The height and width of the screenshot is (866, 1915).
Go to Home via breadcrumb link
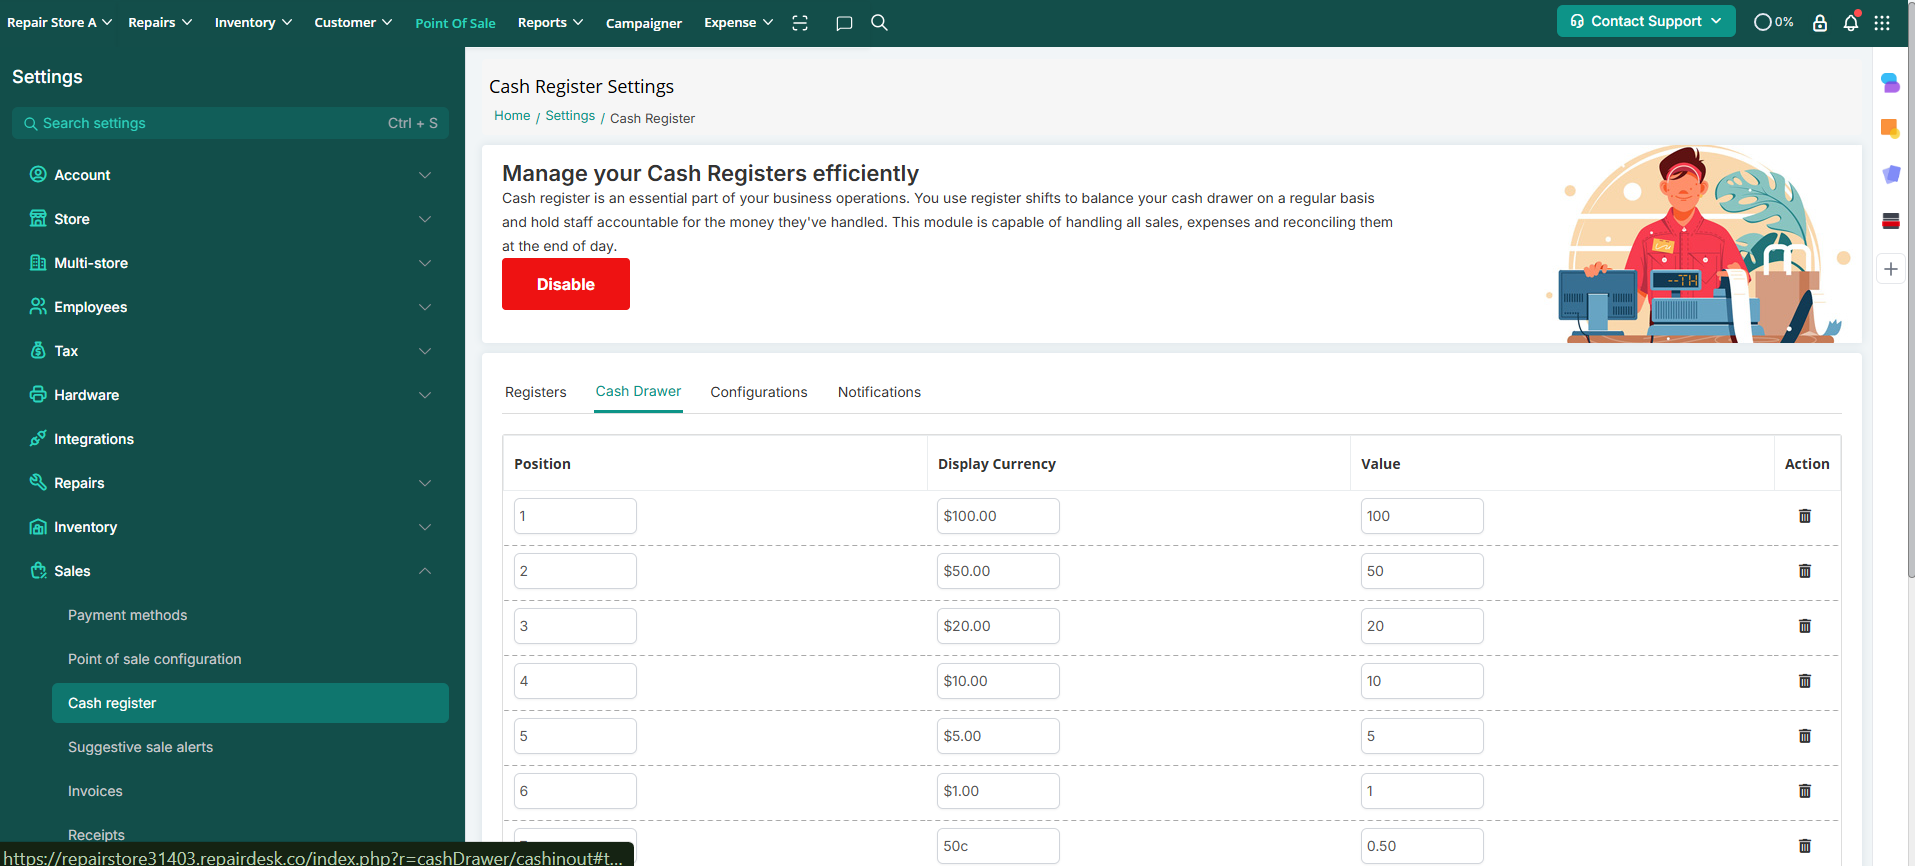point(512,116)
